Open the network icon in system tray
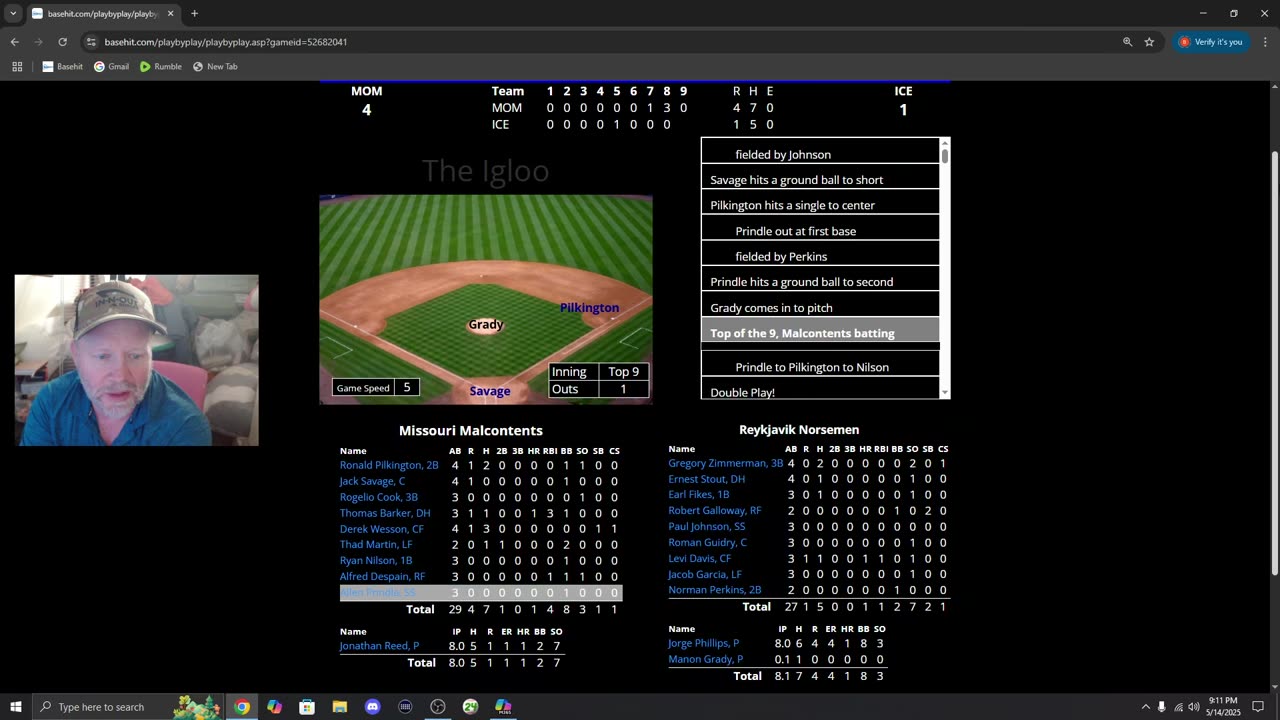1280x720 pixels. point(1178,707)
